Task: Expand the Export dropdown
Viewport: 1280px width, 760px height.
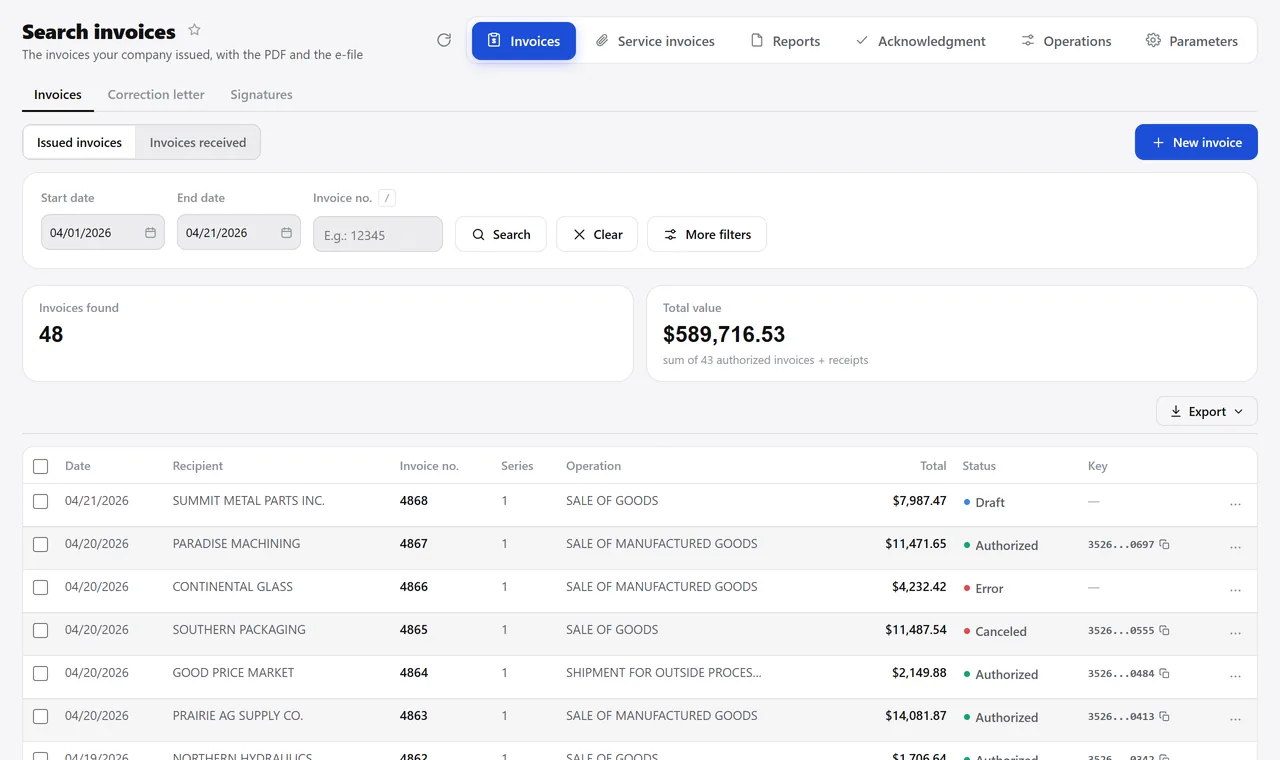Action: [1206, 411]
